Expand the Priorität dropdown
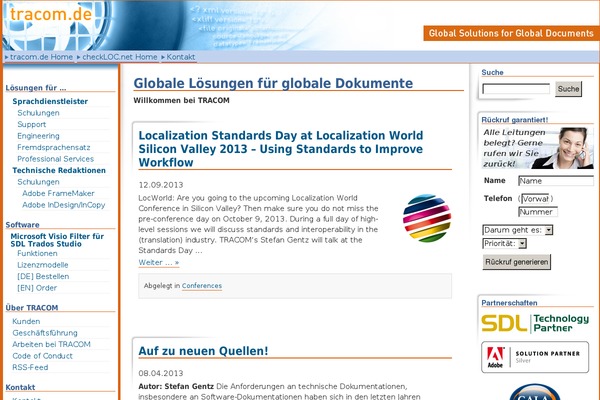This screenshot has height=400, width=600. pos(504,243)
